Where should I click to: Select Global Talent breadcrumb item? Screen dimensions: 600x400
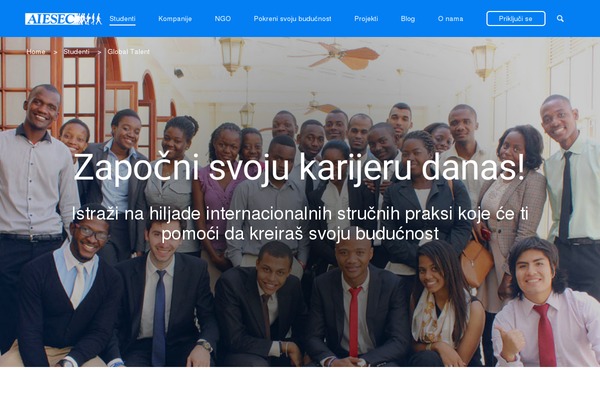coord(129,52)
